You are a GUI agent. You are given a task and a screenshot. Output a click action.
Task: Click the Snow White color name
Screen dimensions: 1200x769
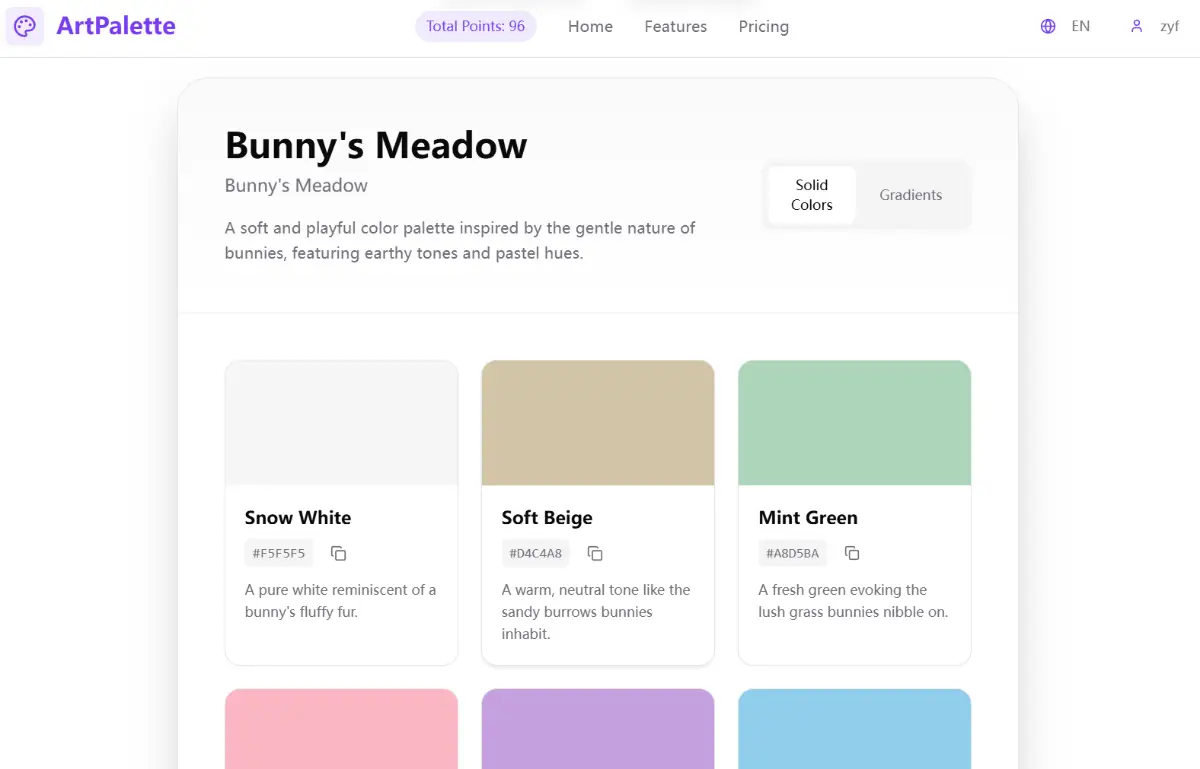298,518
